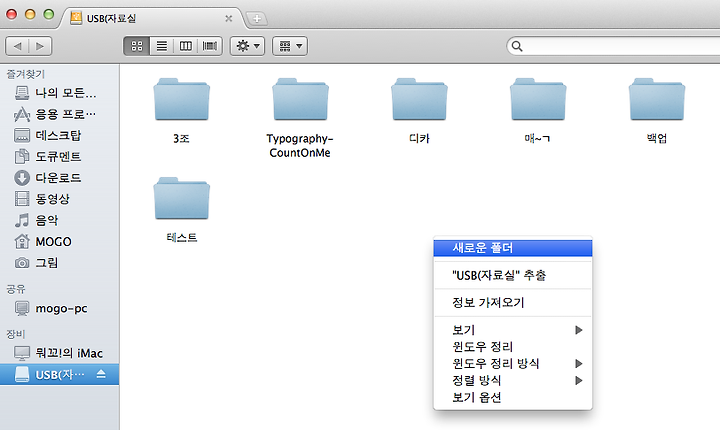Screen dimensions: 720x430
Task: Open MOGO home folder in sidebar
Action: [x=60, y=242]
